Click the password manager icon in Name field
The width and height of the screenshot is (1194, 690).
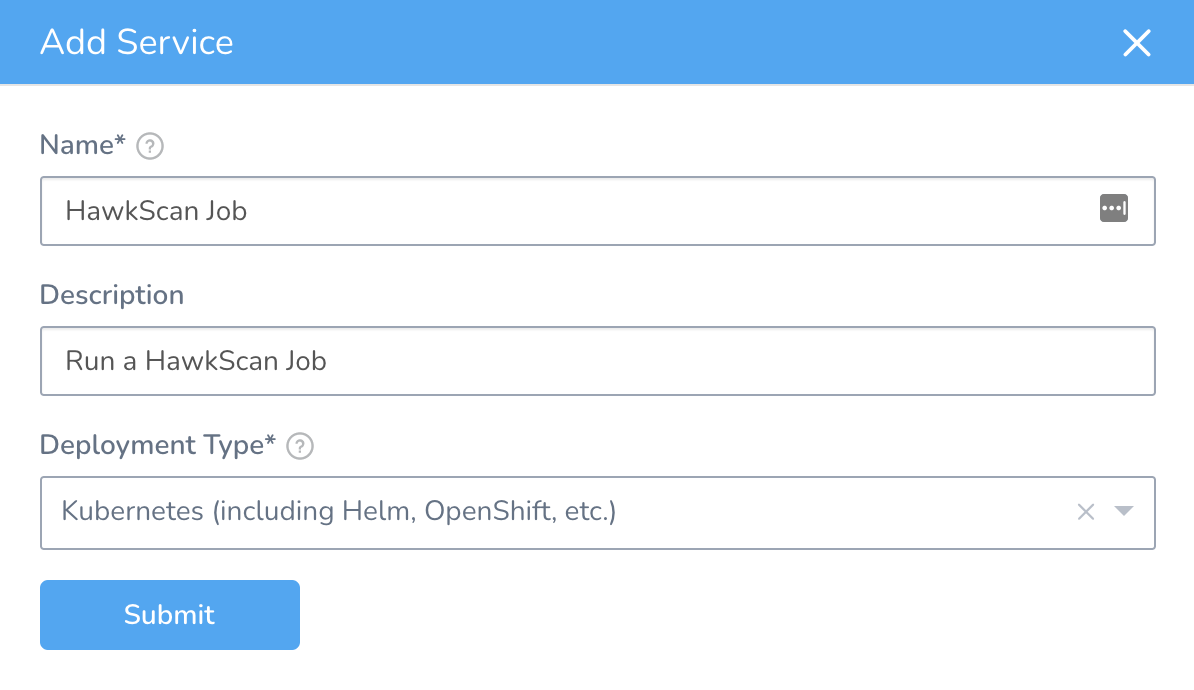click(x=1113, y=208)
